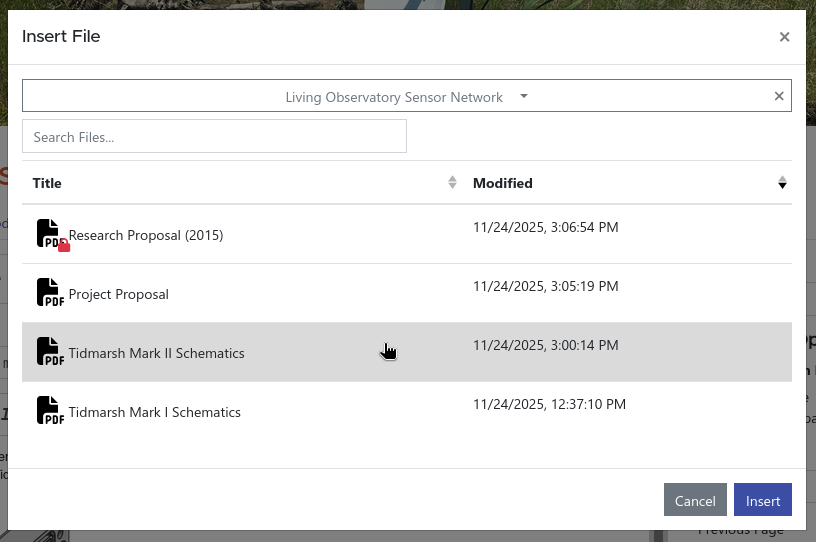Sort files by Title column arrows
Image resolution: width=816 pixels, height=542 pixels.
(452, 182)
